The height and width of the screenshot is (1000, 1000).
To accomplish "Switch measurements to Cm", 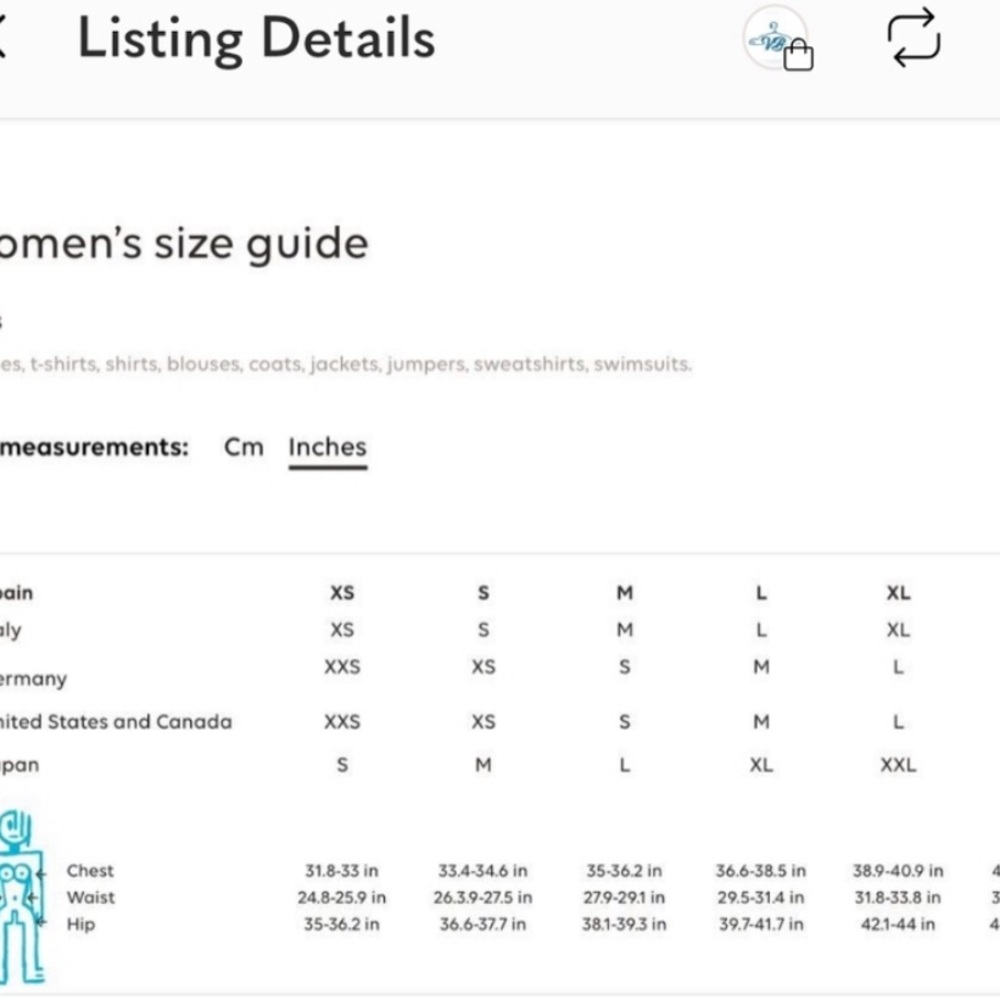I will (244, 447).
